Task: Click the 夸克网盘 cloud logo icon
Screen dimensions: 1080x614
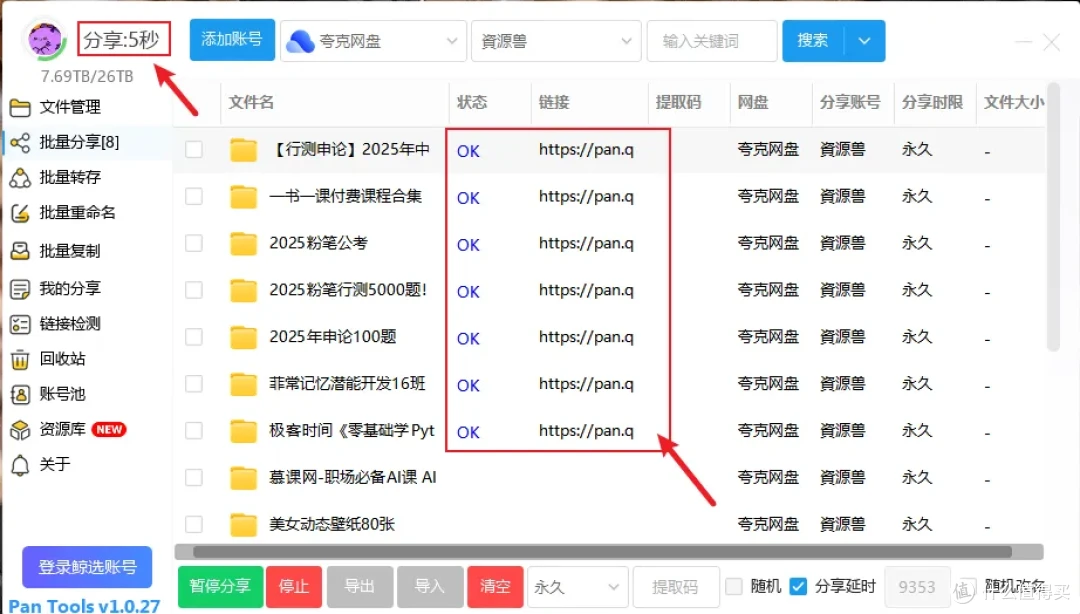Action: pyautogui.click(x=300, y=41)
